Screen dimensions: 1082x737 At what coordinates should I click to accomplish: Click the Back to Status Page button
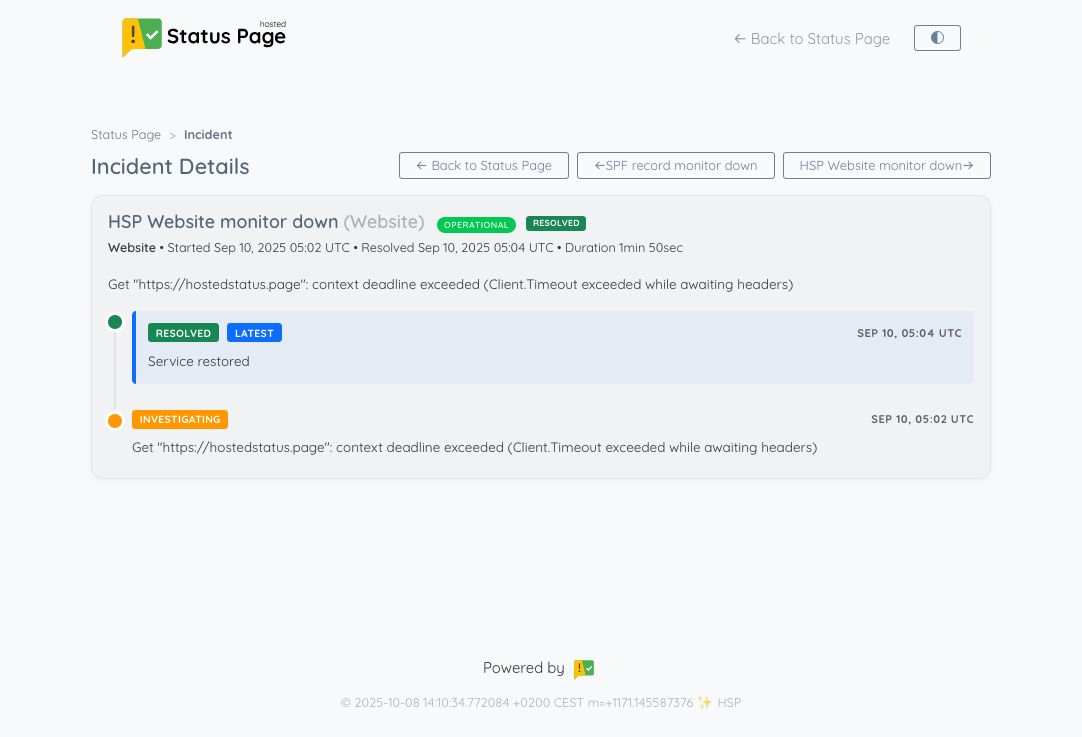(x=483, y=165)
